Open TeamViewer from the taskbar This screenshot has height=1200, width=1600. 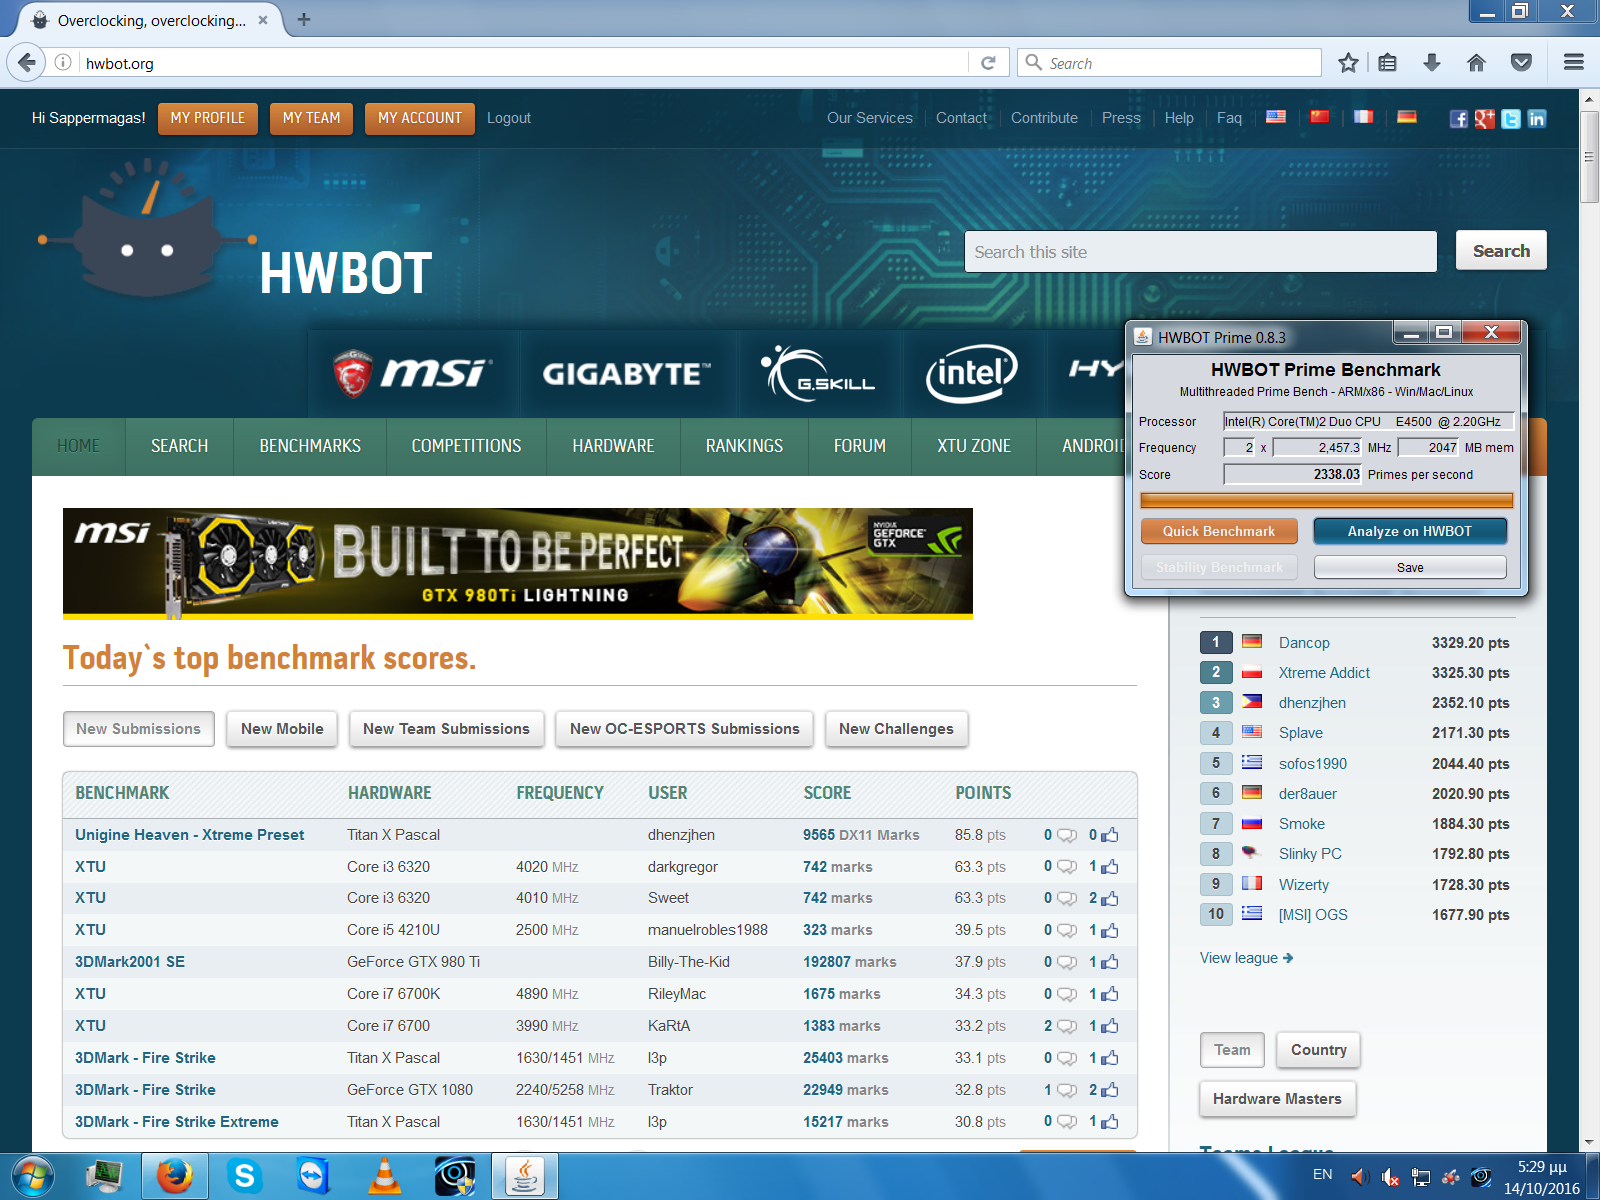[314, 1176]
